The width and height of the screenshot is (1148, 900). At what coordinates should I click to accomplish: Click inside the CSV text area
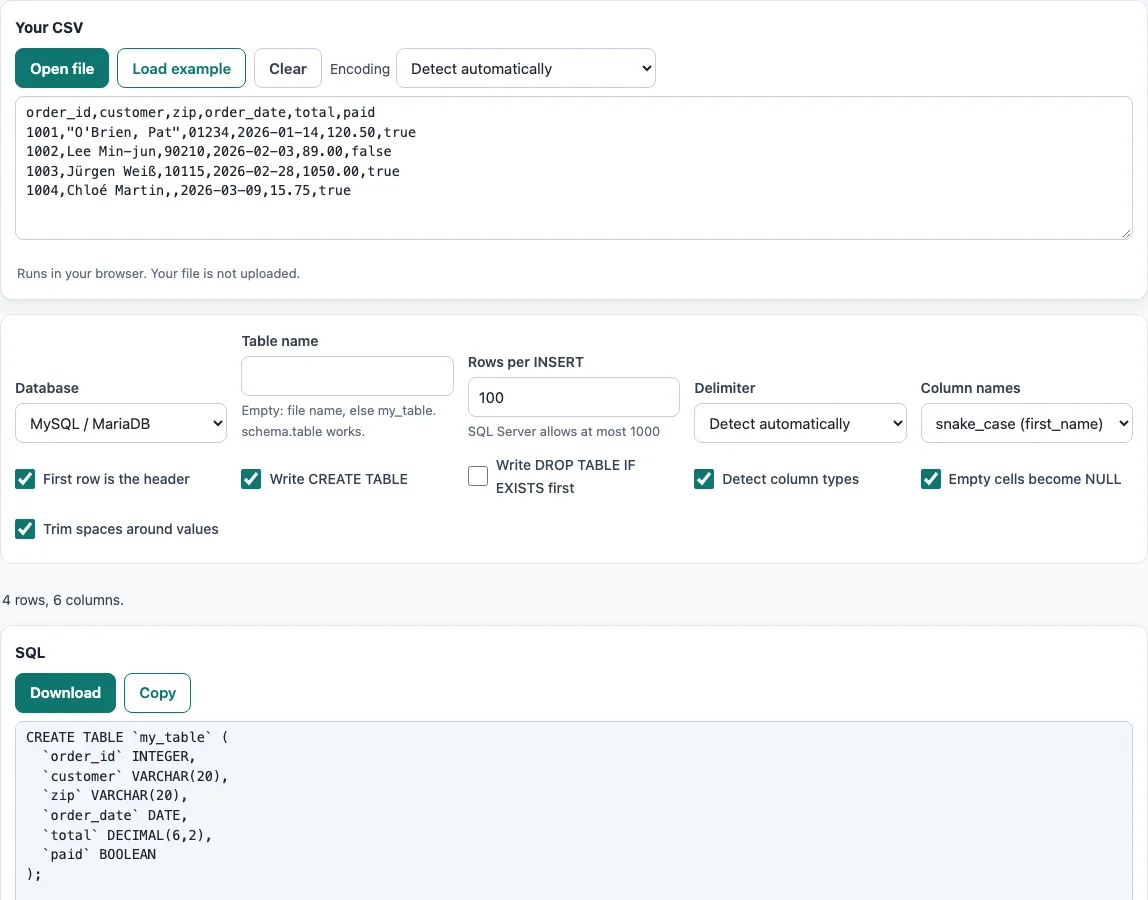click(x=573, y=168)
